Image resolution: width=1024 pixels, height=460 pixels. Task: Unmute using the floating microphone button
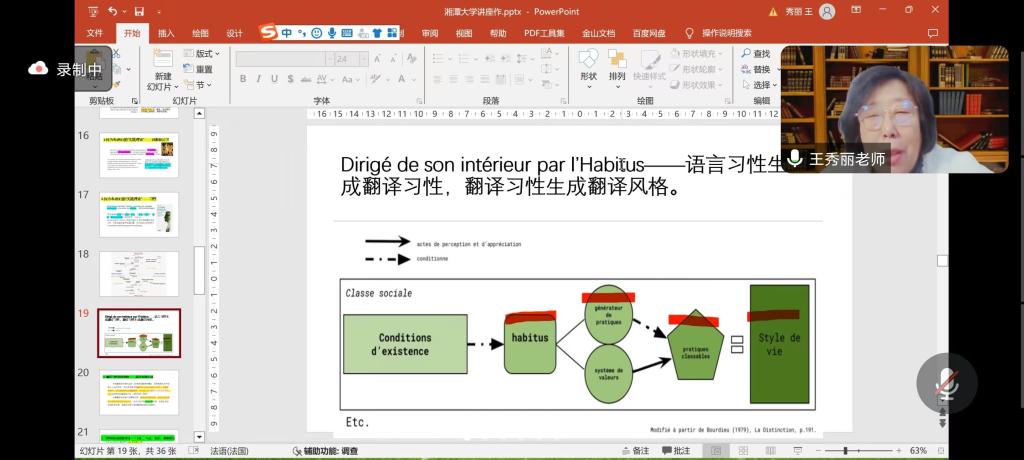pos(945,383)
